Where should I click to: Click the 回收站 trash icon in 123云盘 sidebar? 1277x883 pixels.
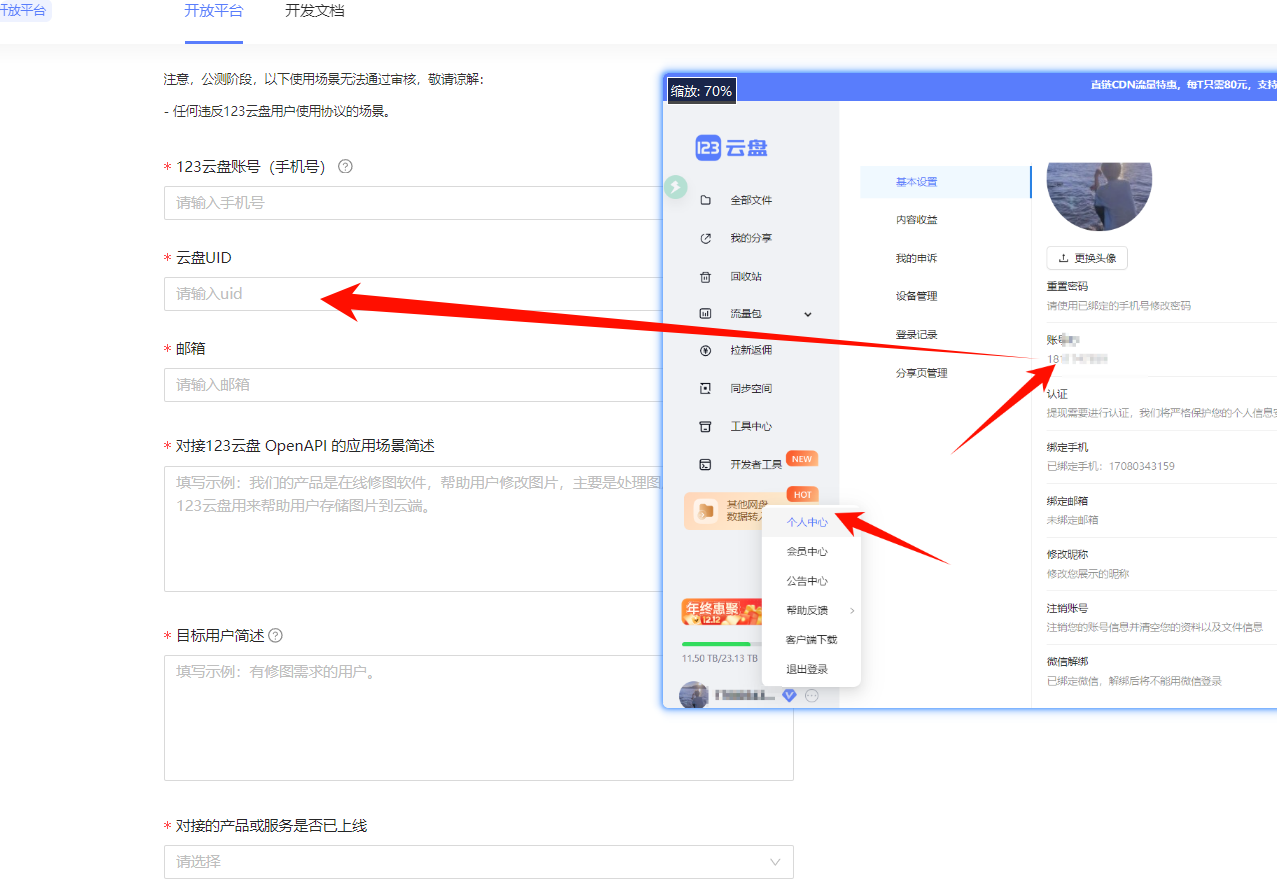point(705,276)
